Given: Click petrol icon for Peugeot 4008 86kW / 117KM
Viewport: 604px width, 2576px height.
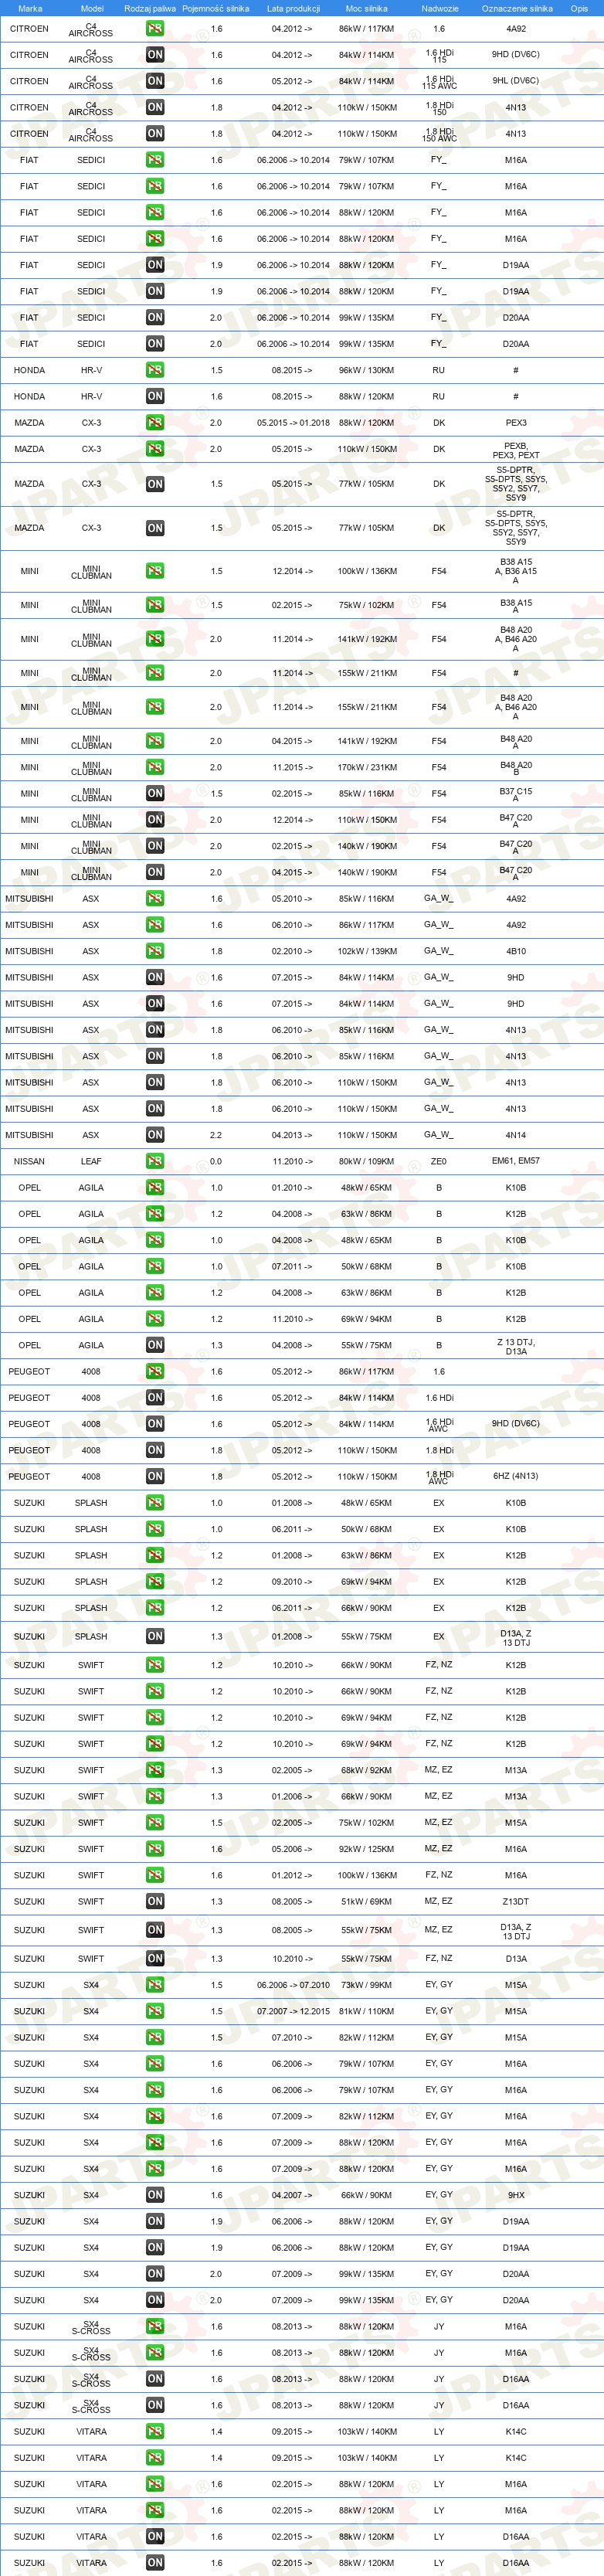Looking at the screenshot, I should point(155,1372).
